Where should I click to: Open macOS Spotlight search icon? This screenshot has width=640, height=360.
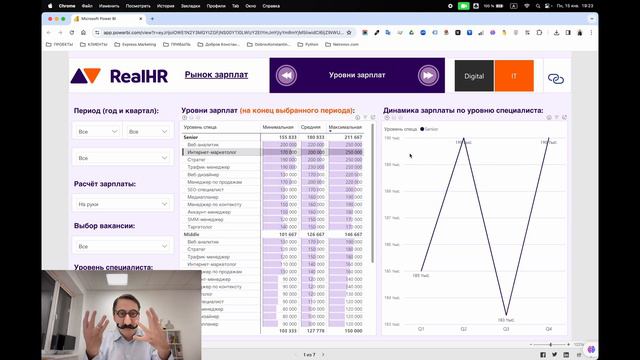pos(538,6)
